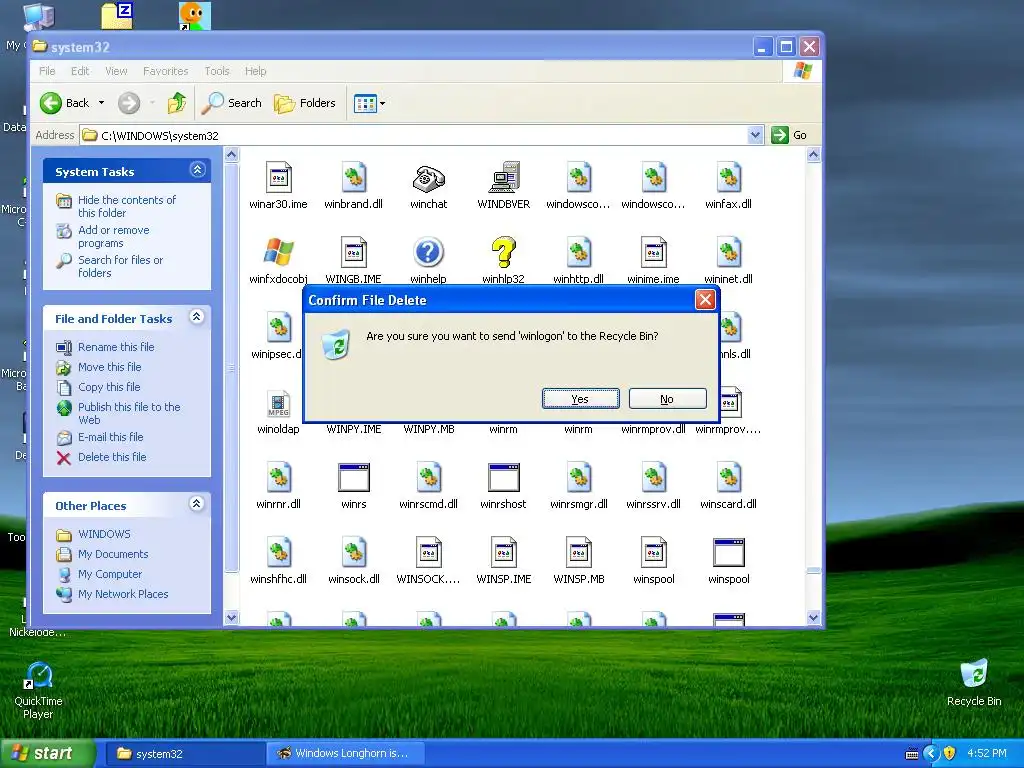Select the winar30.ime file icon
The image size is (1024, 768).
pos(279,177)
